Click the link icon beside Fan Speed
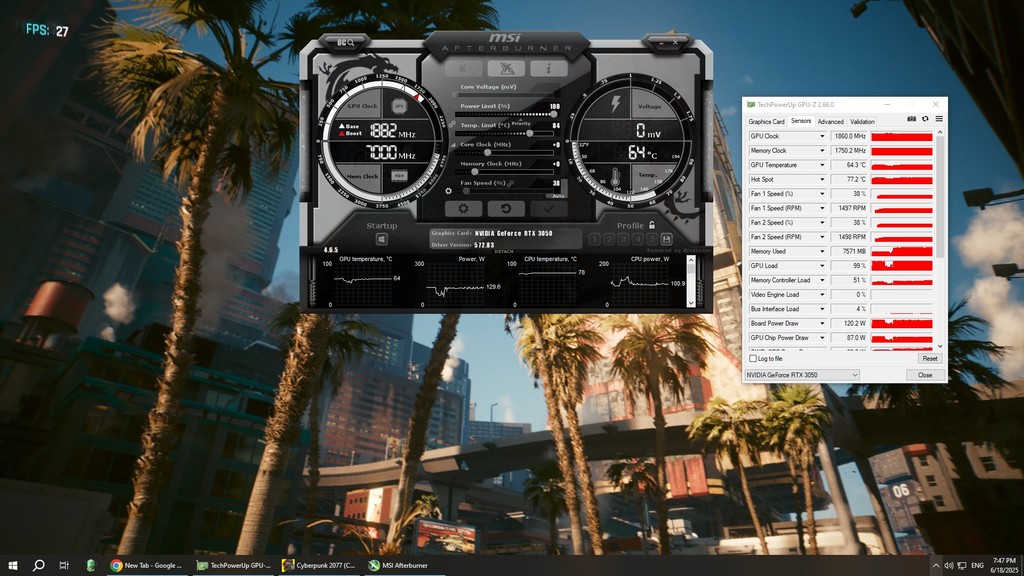Screen dimensions: 1024x576 tap(510, 184)
